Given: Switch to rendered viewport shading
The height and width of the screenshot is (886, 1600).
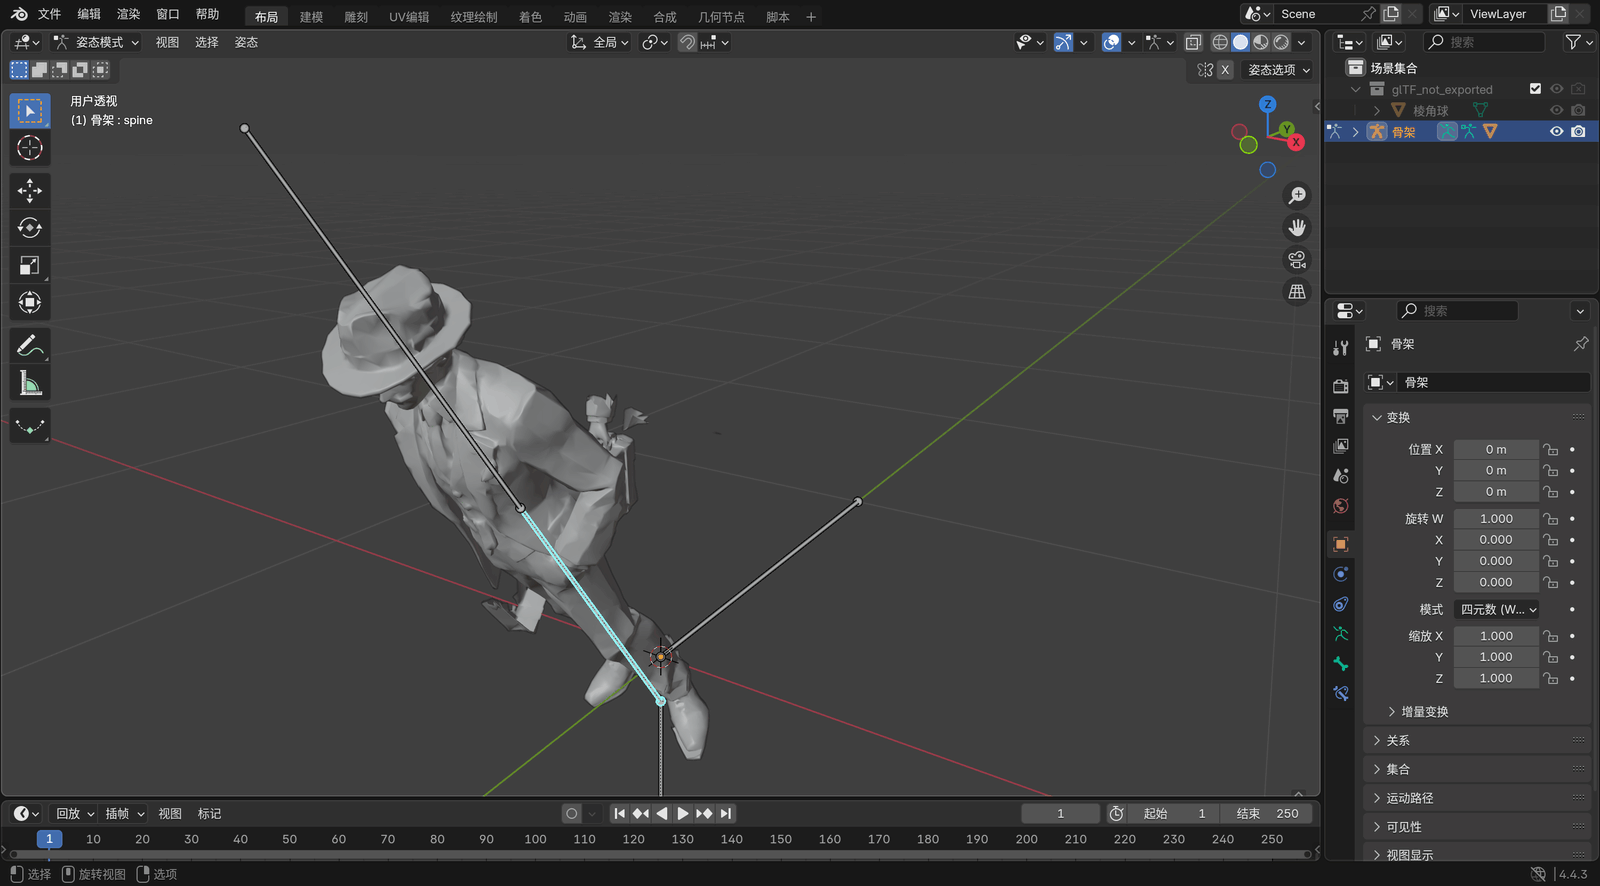Looking at the screenshot, I should pyautogui.click(x=1281, y=42).
